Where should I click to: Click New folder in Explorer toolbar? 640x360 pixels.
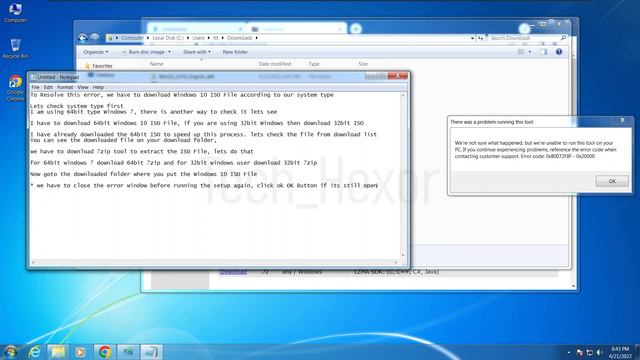235,52
